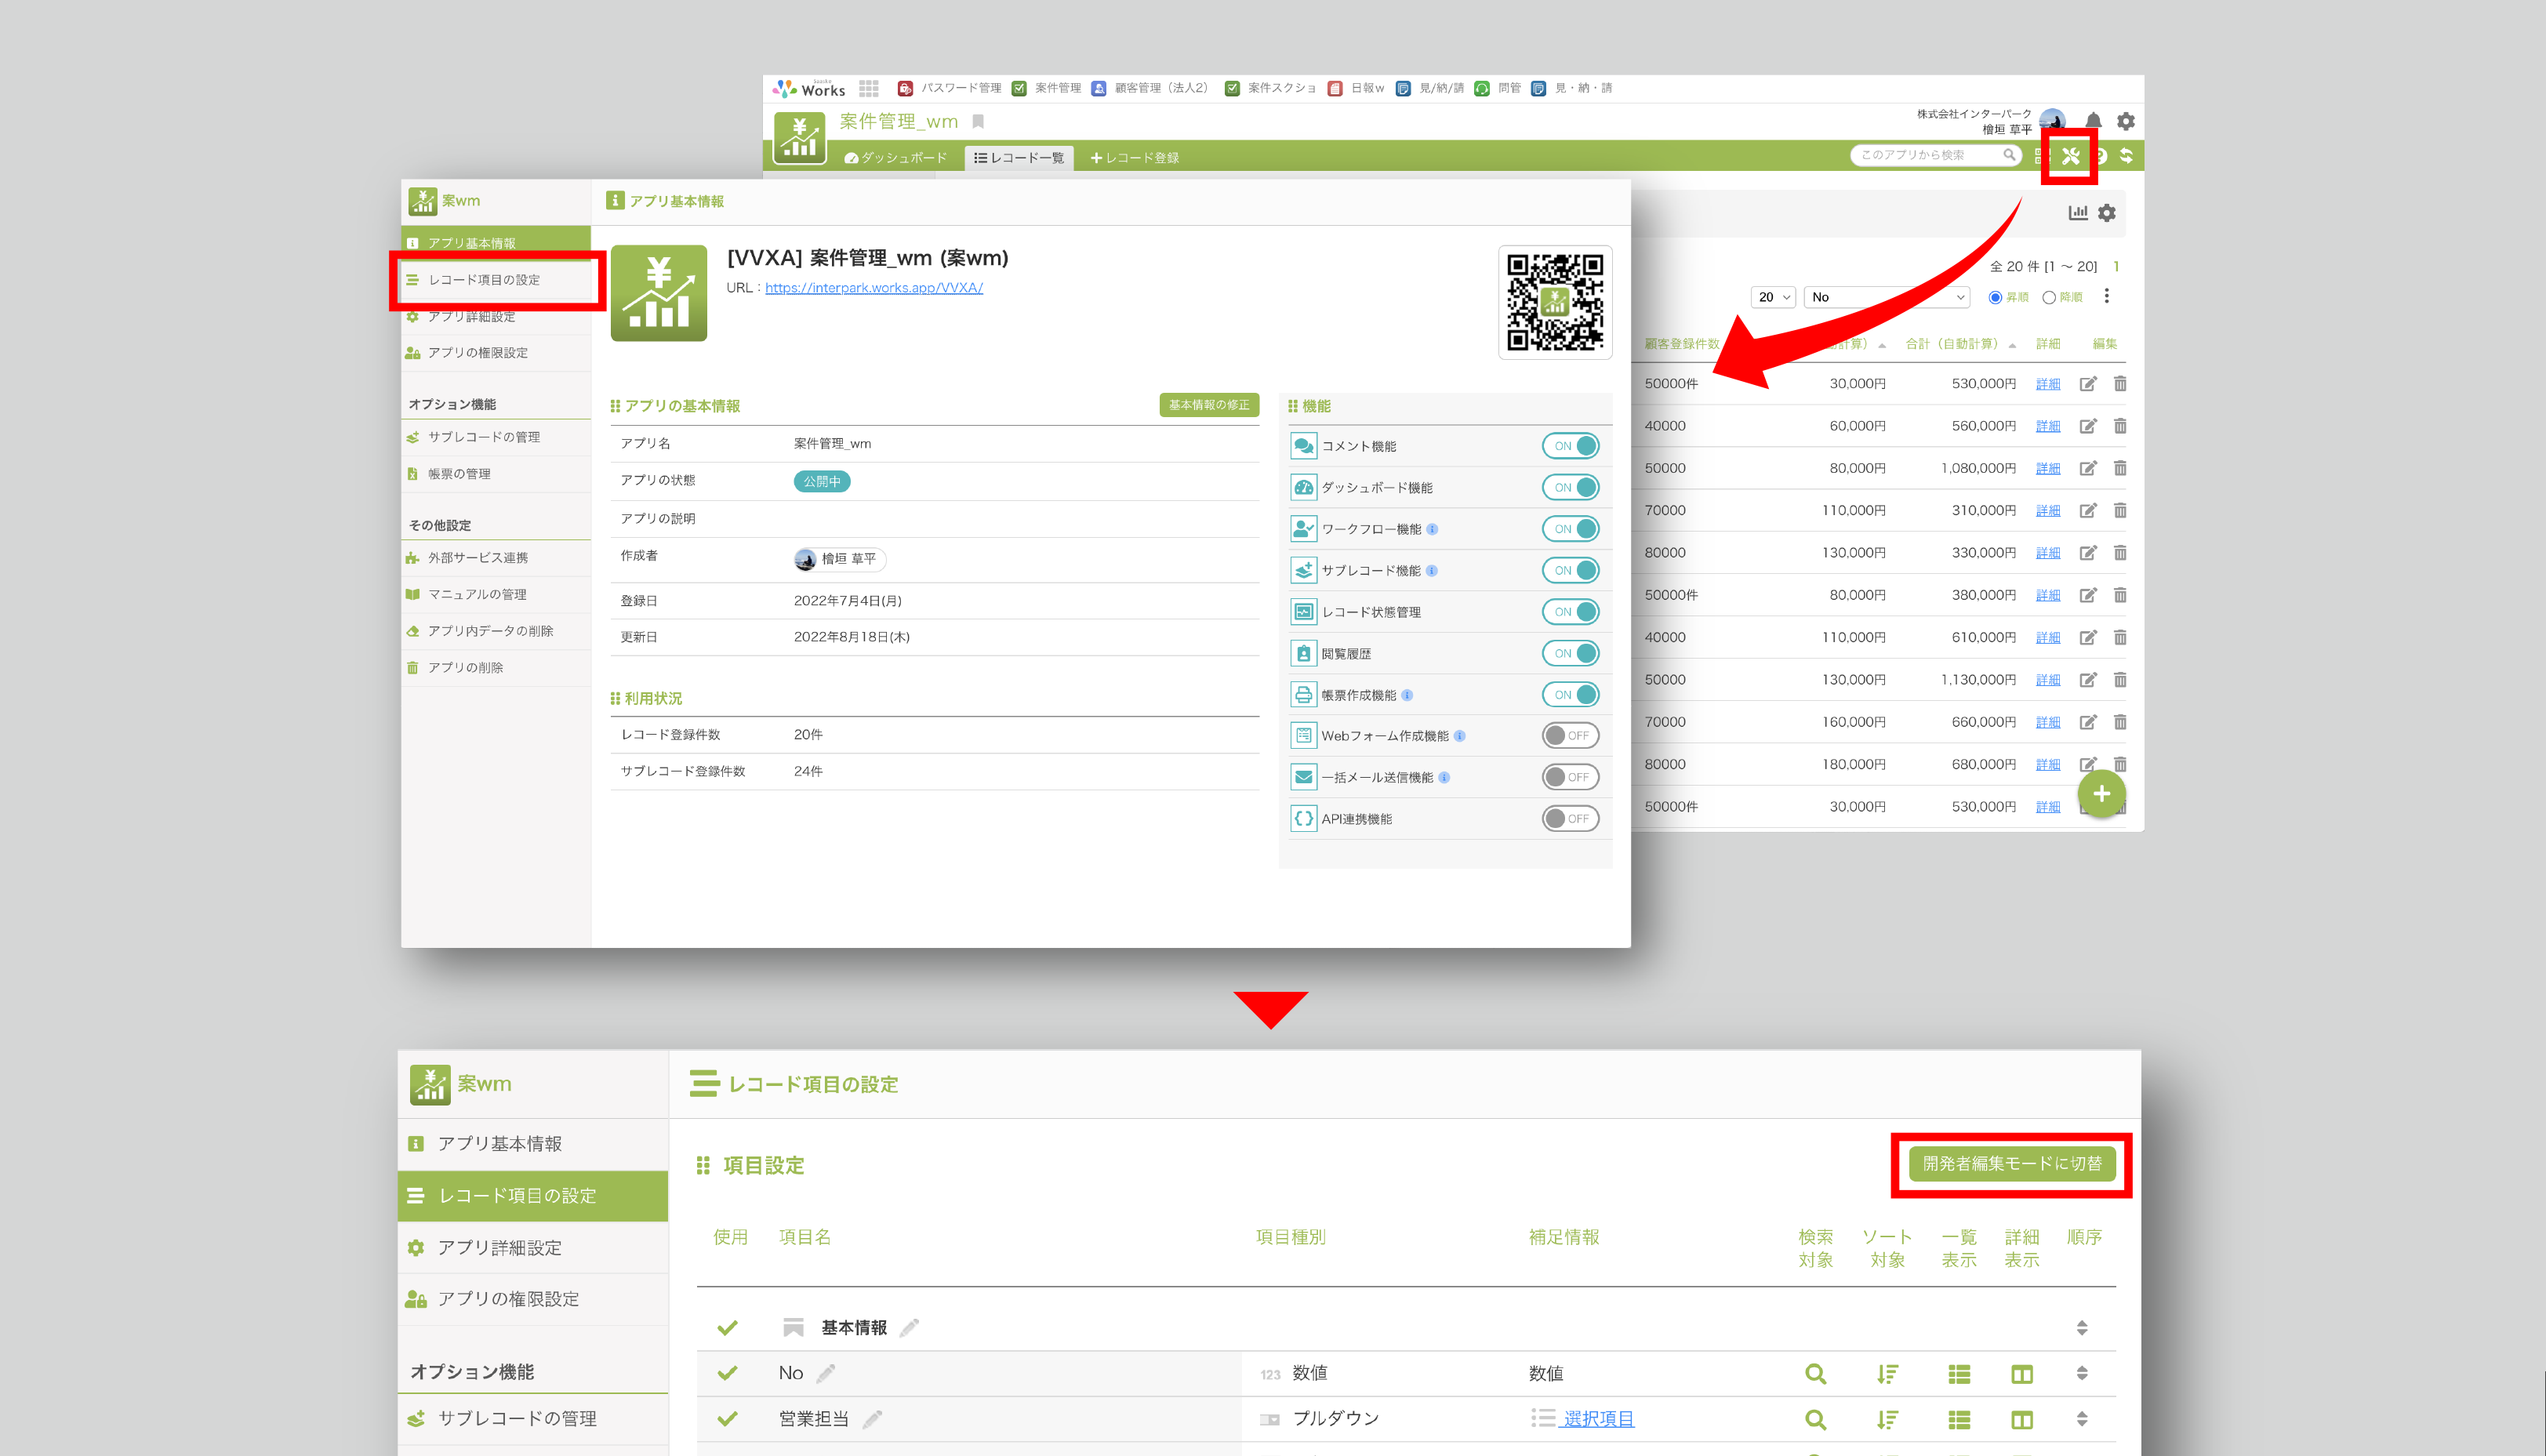Toggle list display for 営業担当 row

(x=1959, y=1419)
